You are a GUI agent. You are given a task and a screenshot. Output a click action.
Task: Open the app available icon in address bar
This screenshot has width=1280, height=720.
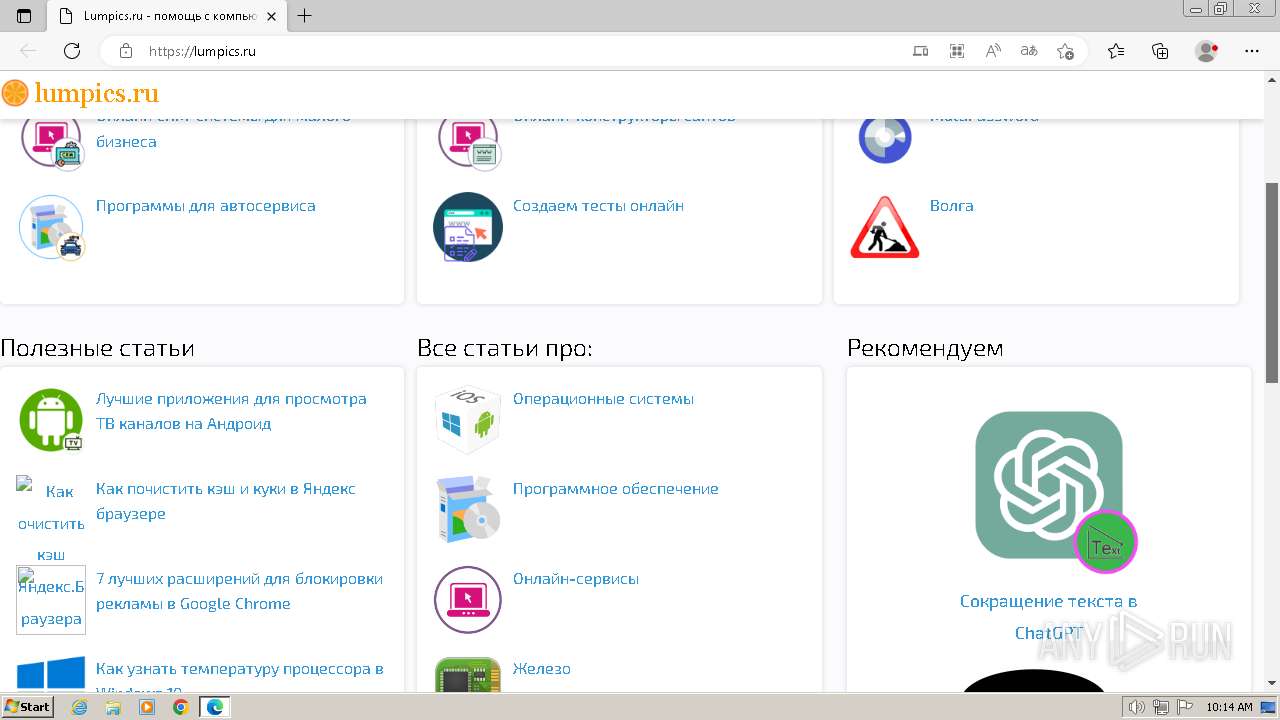[921, 51]
